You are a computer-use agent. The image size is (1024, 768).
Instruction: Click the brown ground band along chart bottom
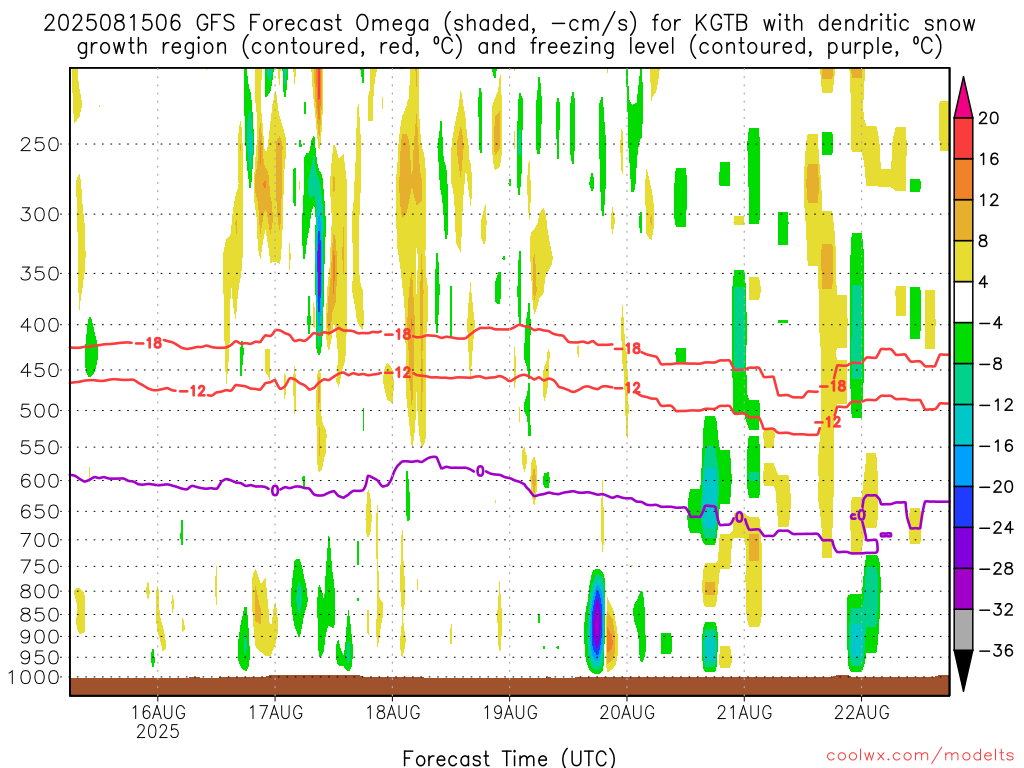point(509,686)
